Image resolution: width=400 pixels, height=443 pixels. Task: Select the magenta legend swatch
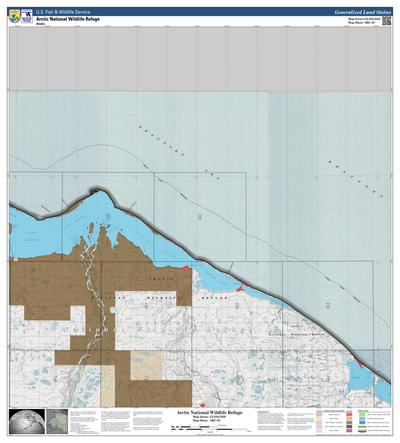pyautogui.click(x=349, y=430)
